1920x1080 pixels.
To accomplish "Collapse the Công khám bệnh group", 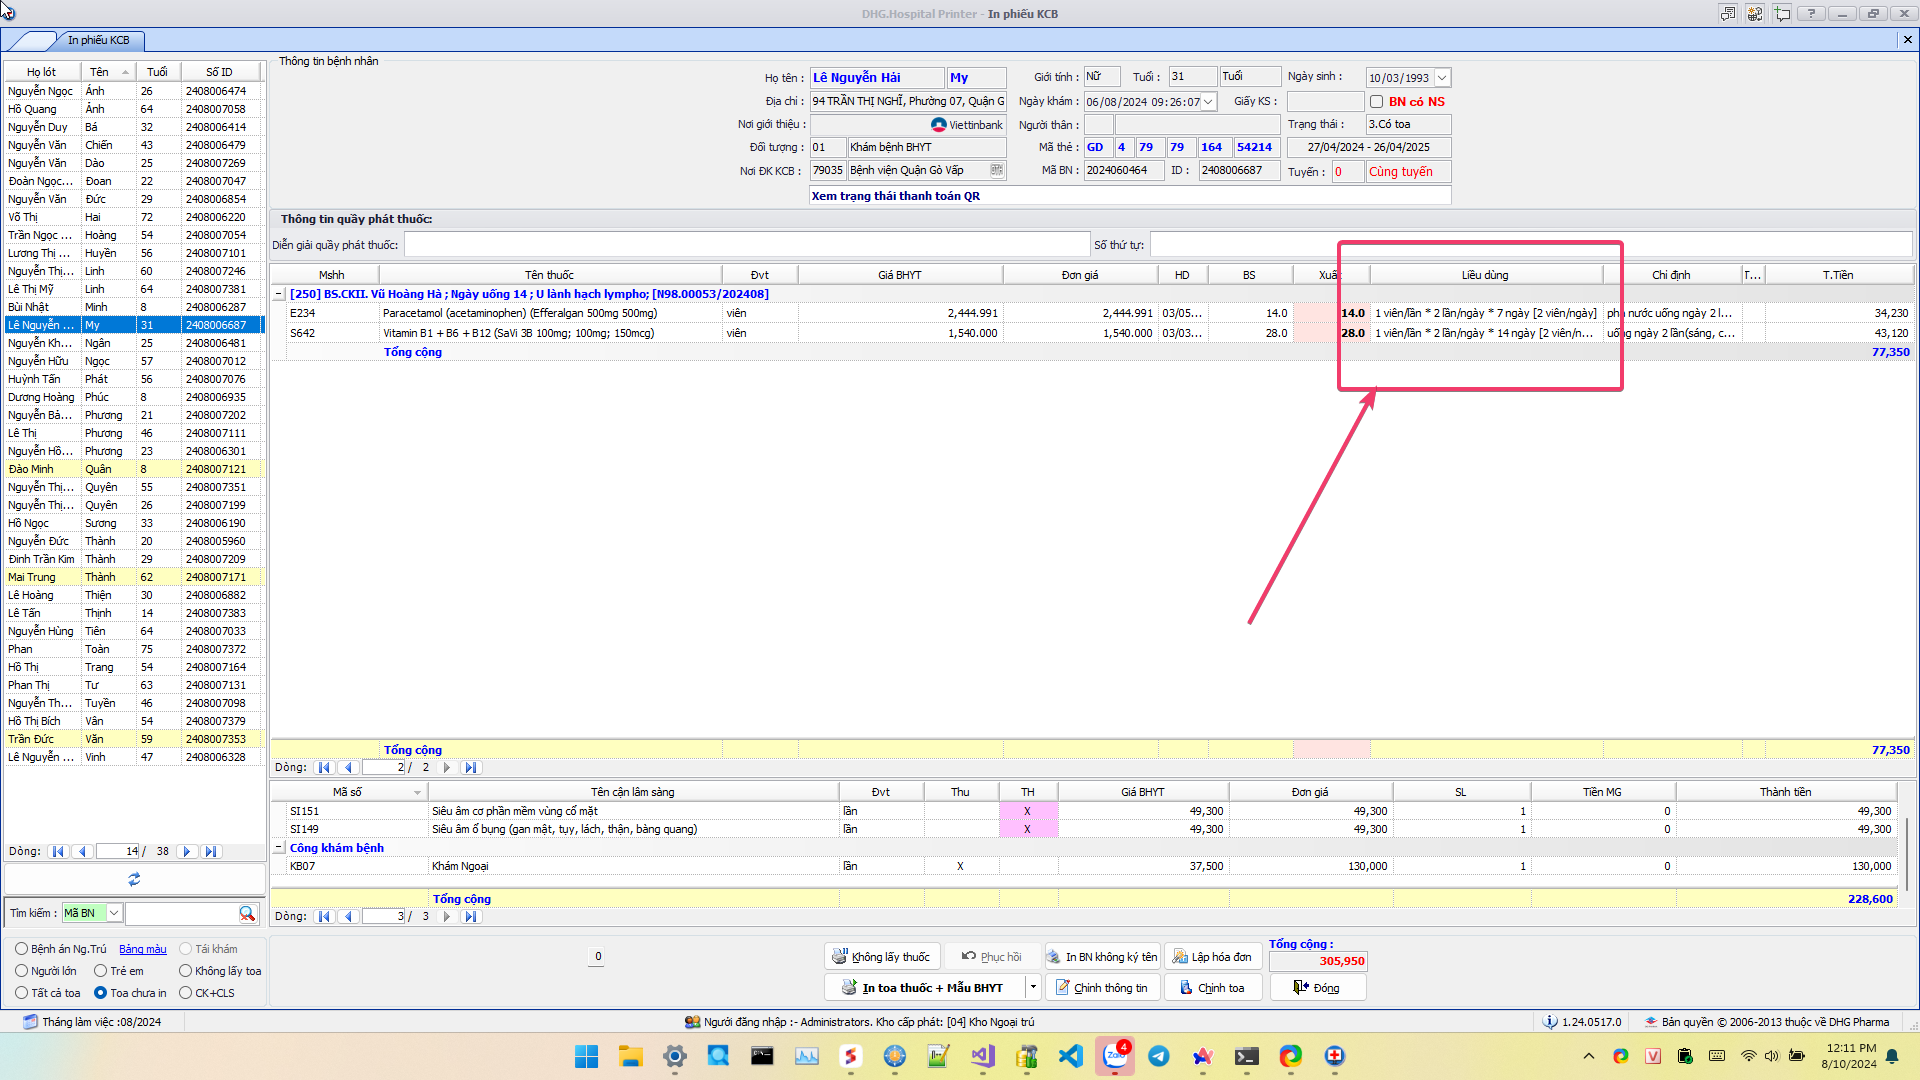I will (x=279, y=848).
